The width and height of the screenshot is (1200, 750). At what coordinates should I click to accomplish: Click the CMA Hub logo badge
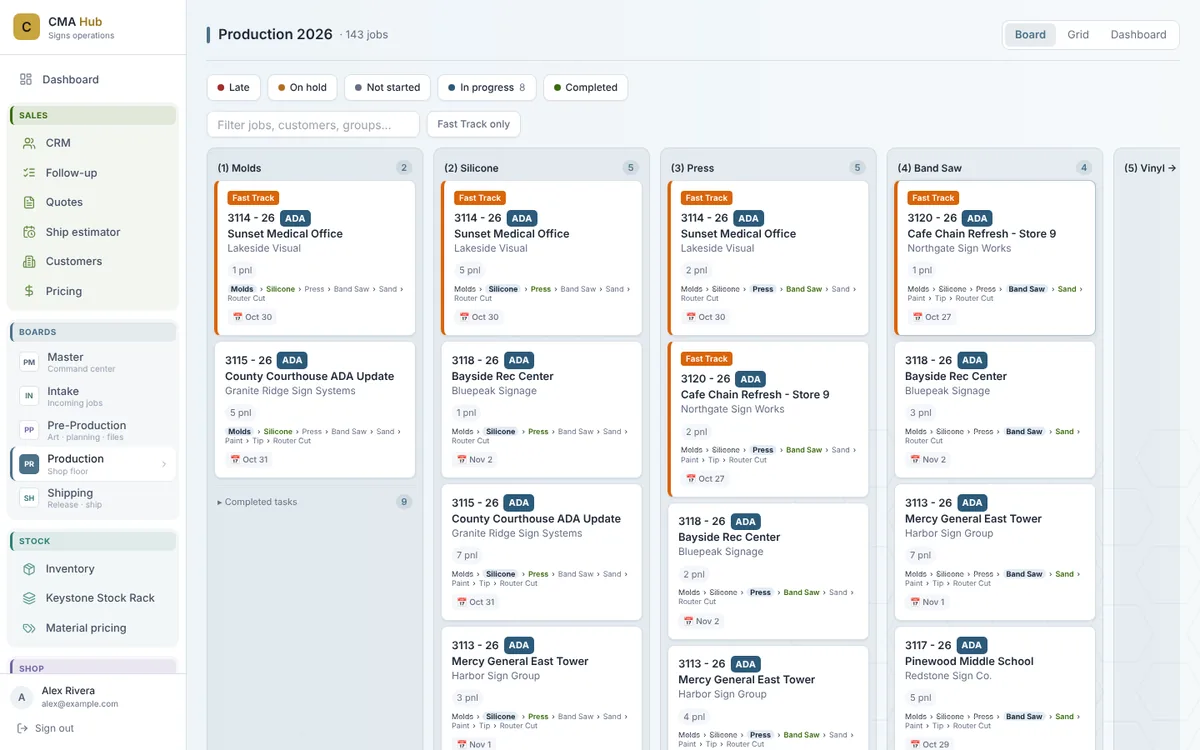pos(26,27)
